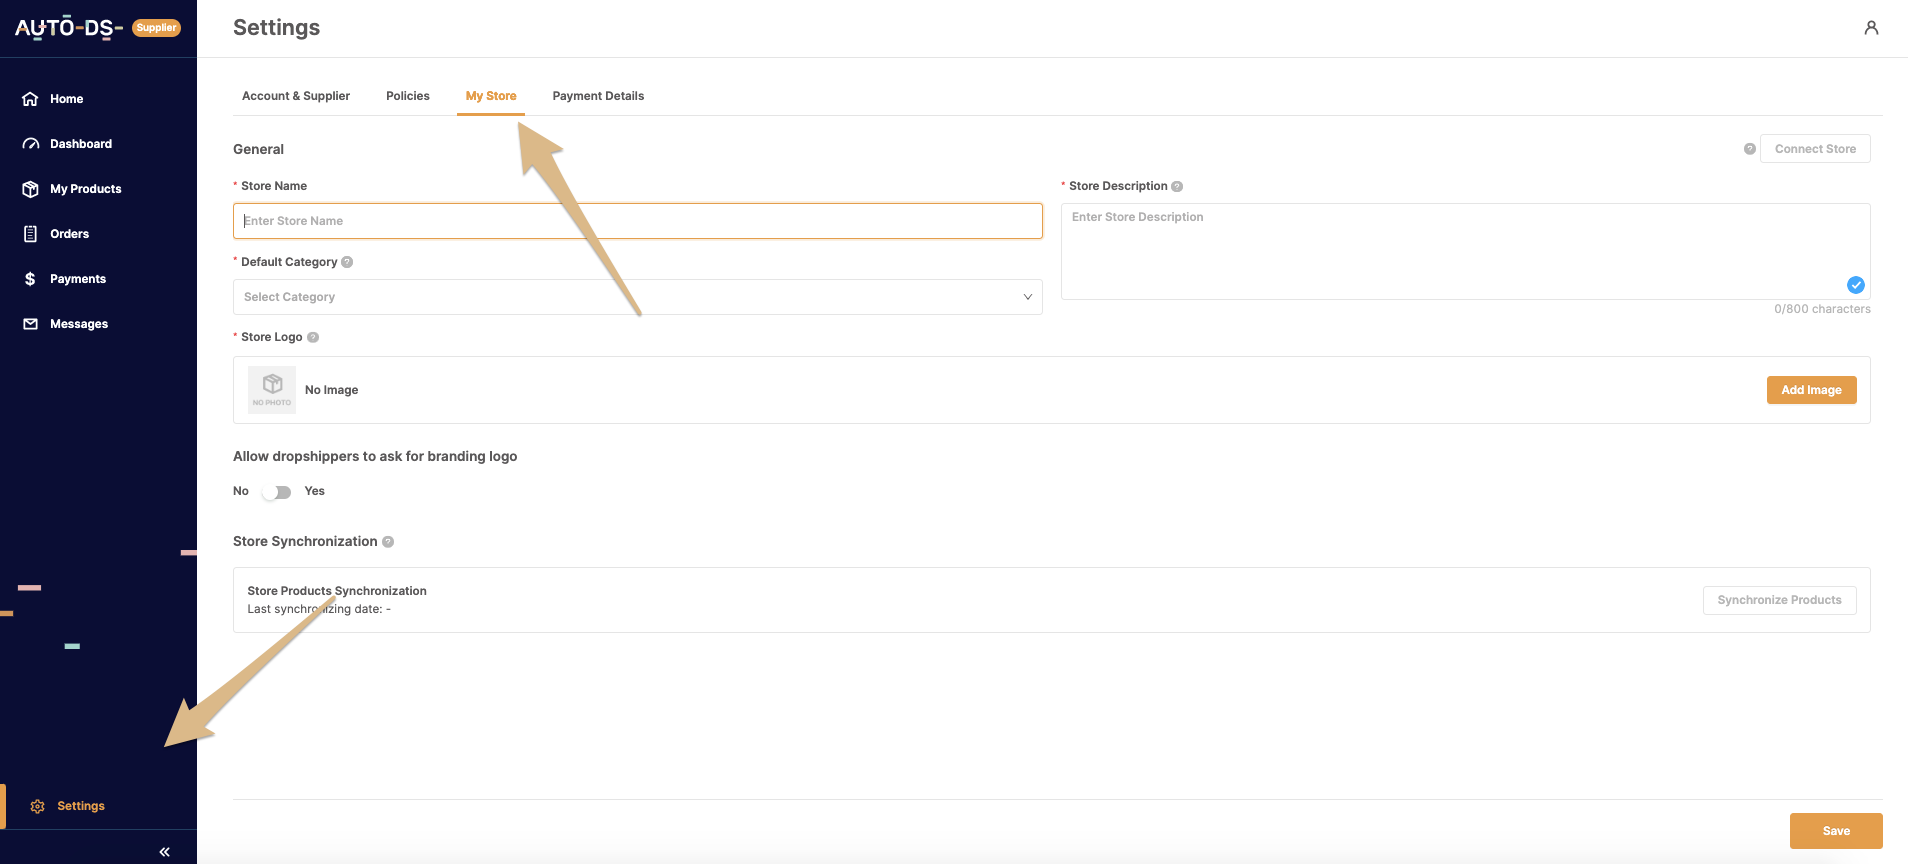Click the Add Image button
This screenshot has height=864, width=1908.
click(x=1811, y=390)
